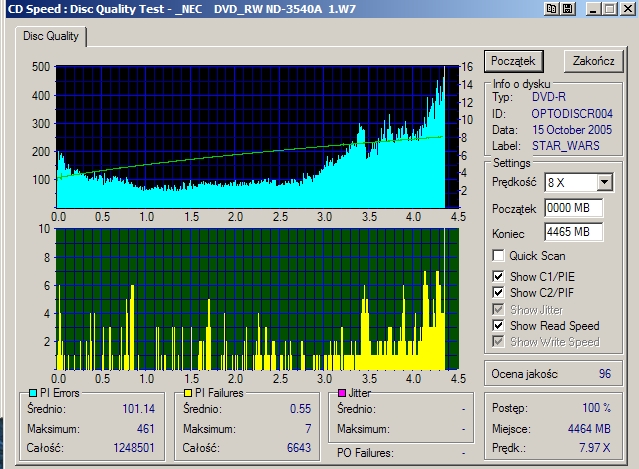639x469 pixels.
Task: Click the greyed Show Write Speed checkbox
Action: point(498,341)
